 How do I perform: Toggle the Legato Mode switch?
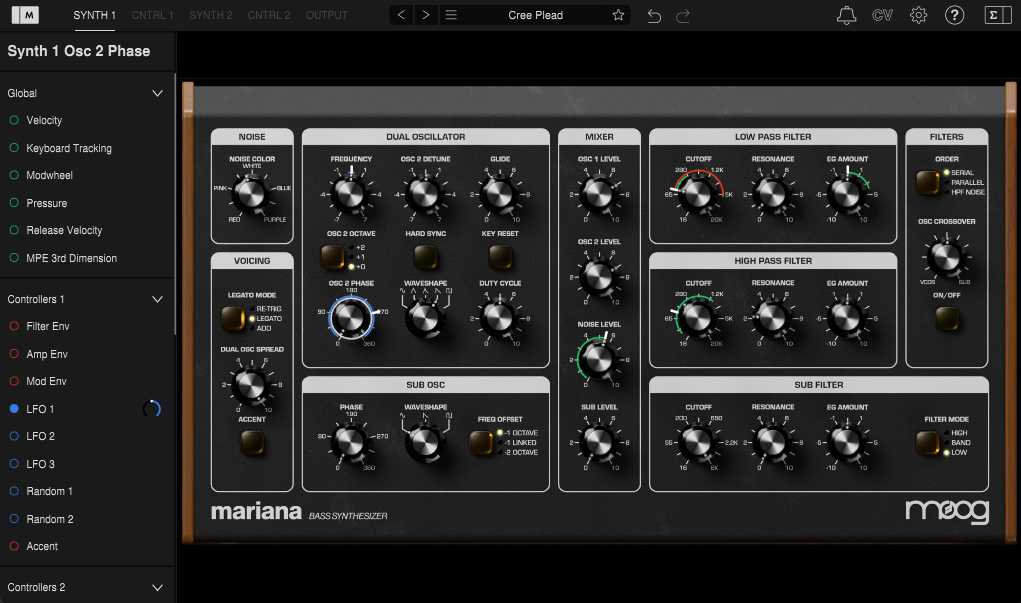(x=232, y=318)
